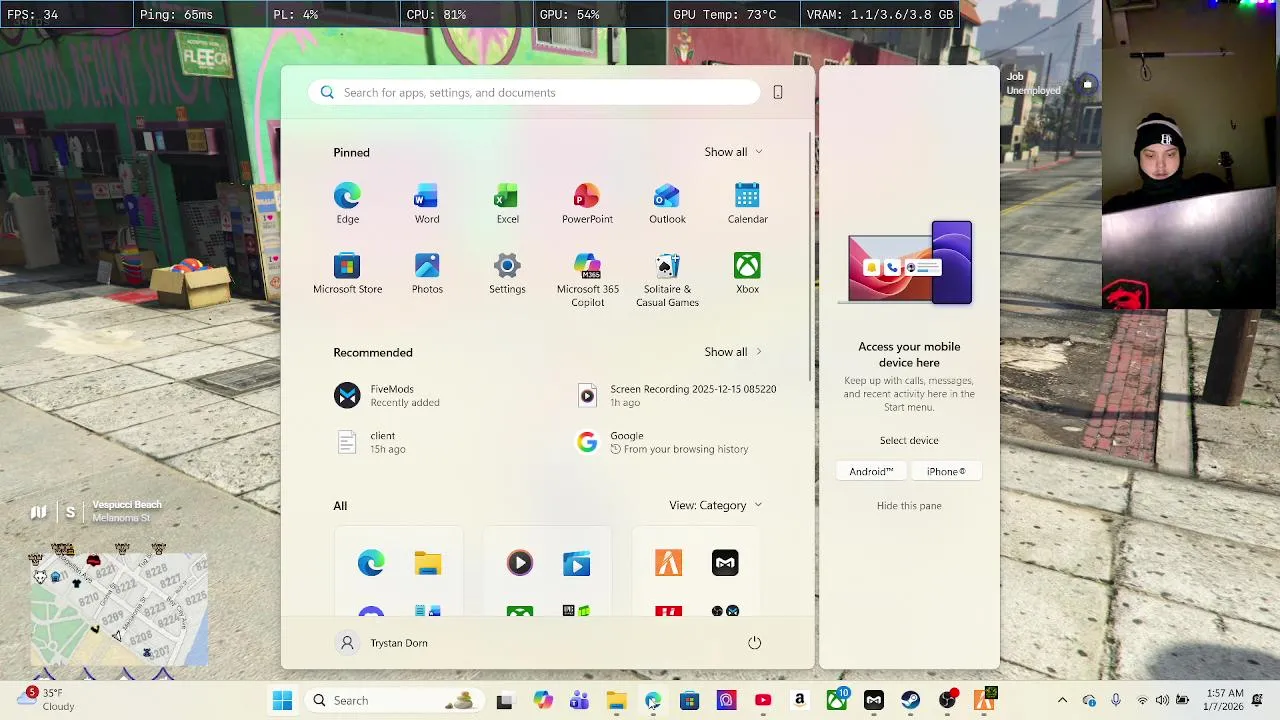Open the pinned Calendar app
This screenshot has height=720, width=1280.
pos(747,203)
